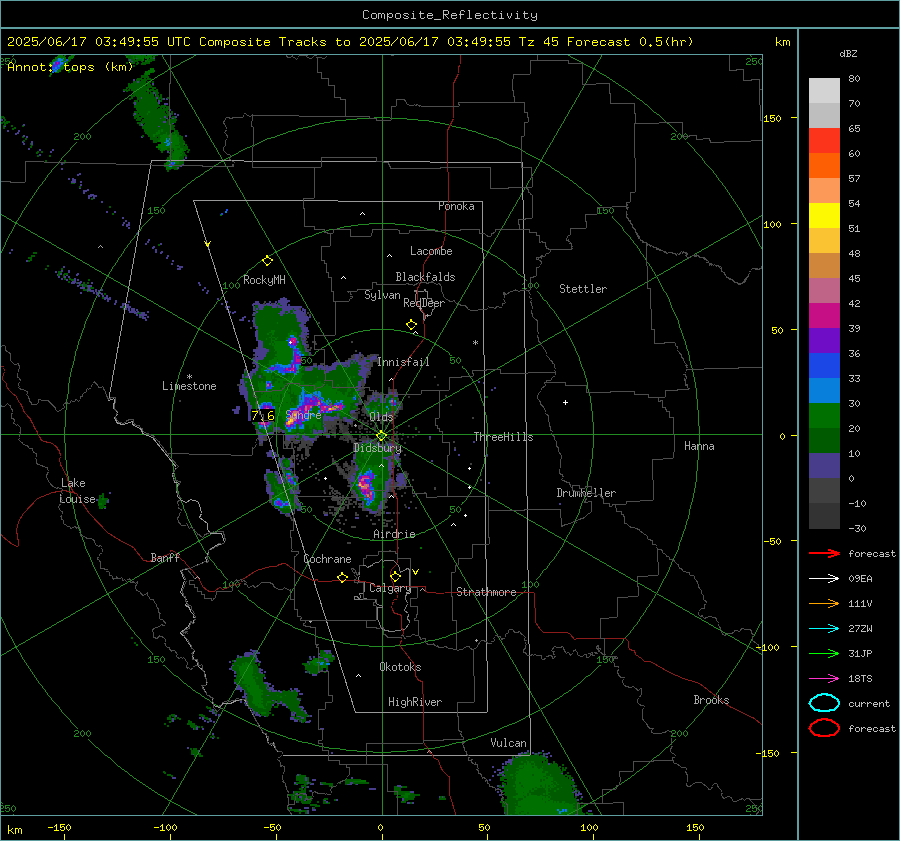Click the RockyMH label

click(264, 280)
